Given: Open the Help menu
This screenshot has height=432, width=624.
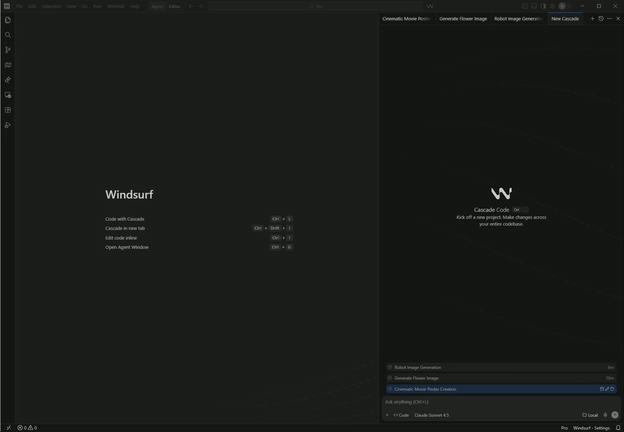Looking at the screenshot, I should pos(135,6).
